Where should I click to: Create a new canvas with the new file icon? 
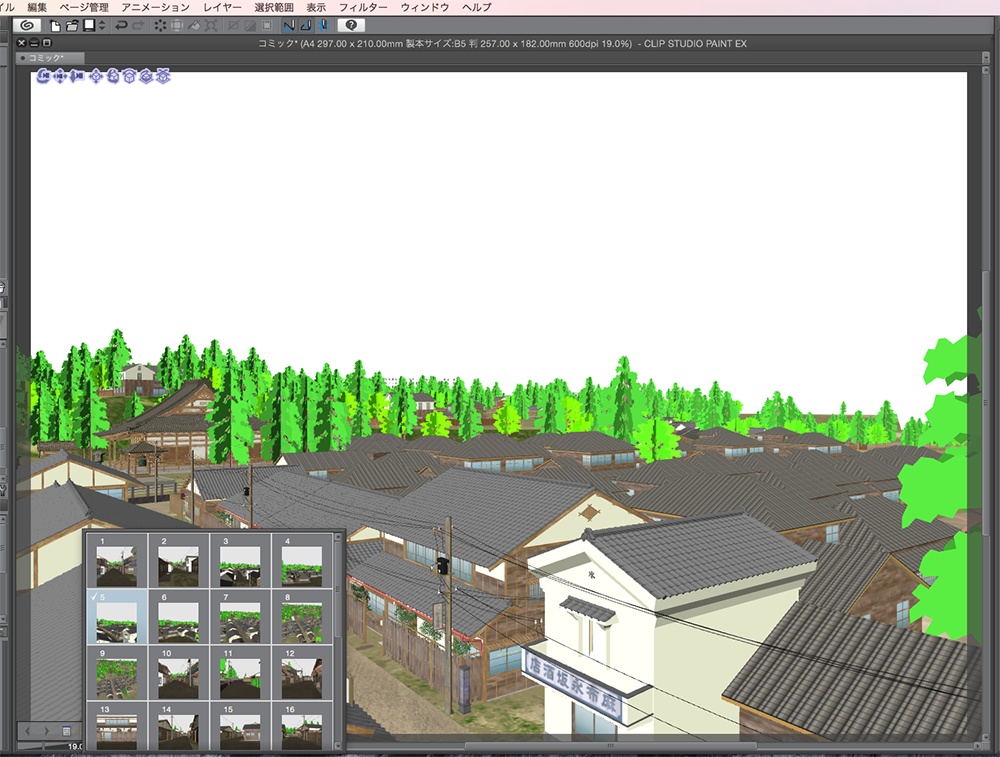[x=55, y=25]
